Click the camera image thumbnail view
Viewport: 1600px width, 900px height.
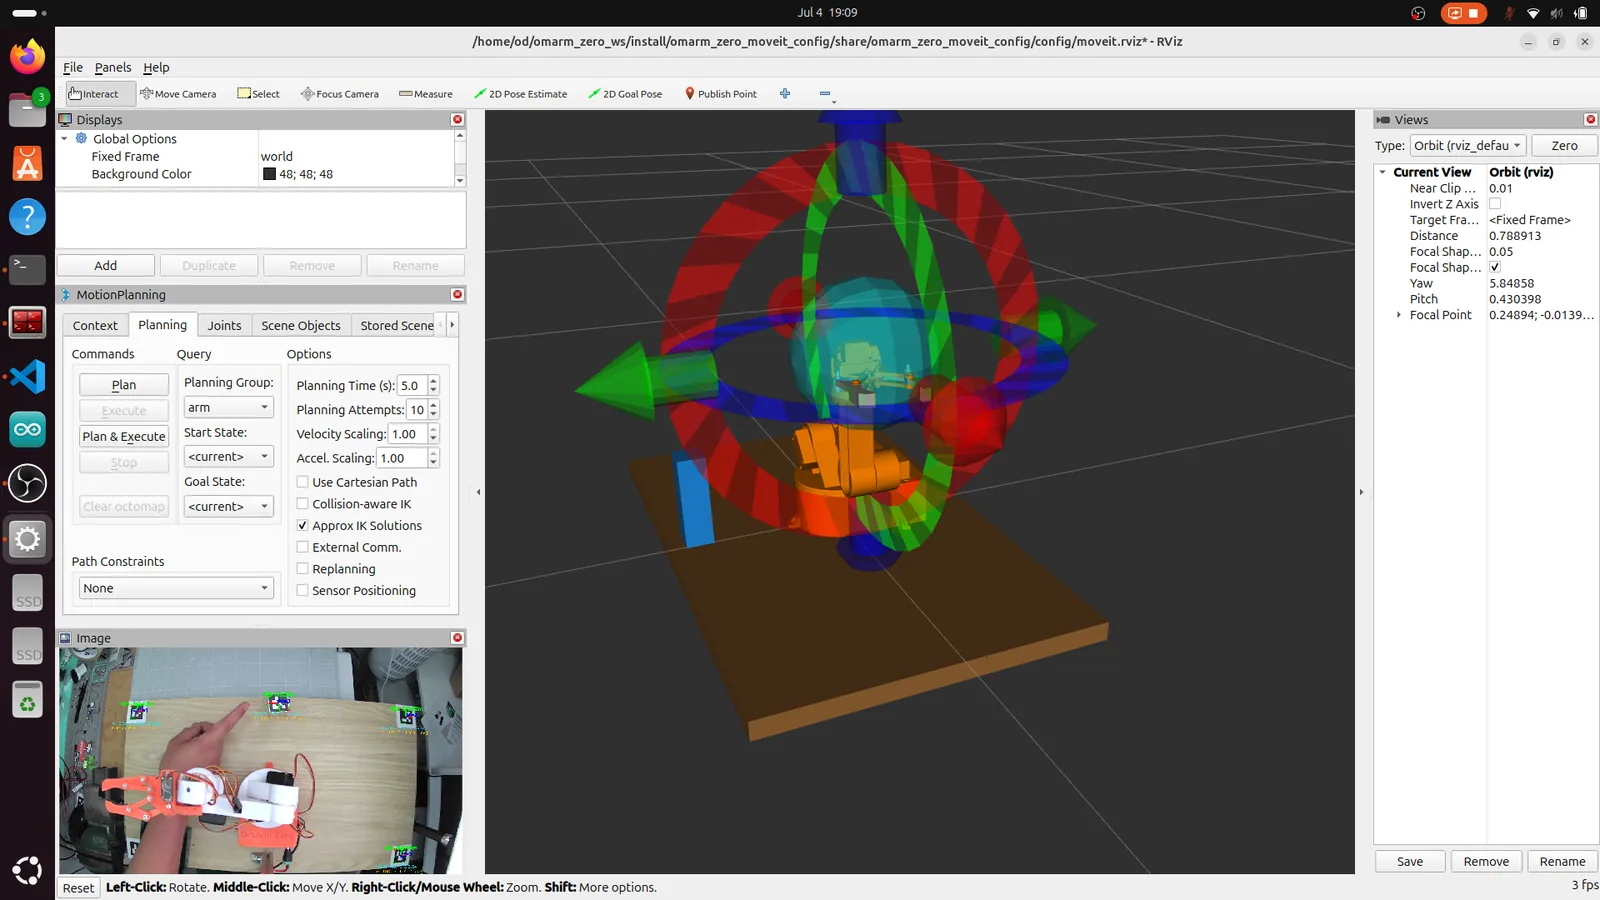[260, 761]
